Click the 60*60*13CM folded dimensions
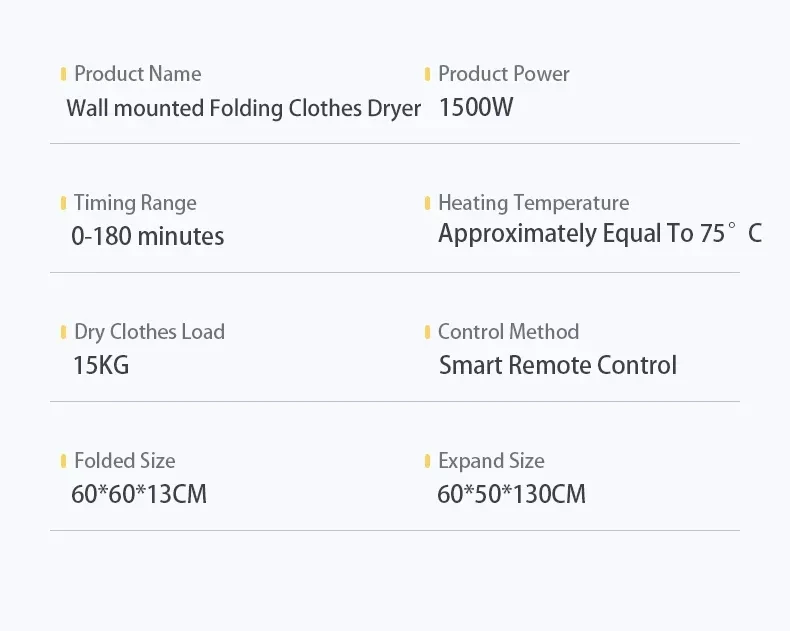The height and width of the screenshot is (631, 790). click(x=139, y=494)
